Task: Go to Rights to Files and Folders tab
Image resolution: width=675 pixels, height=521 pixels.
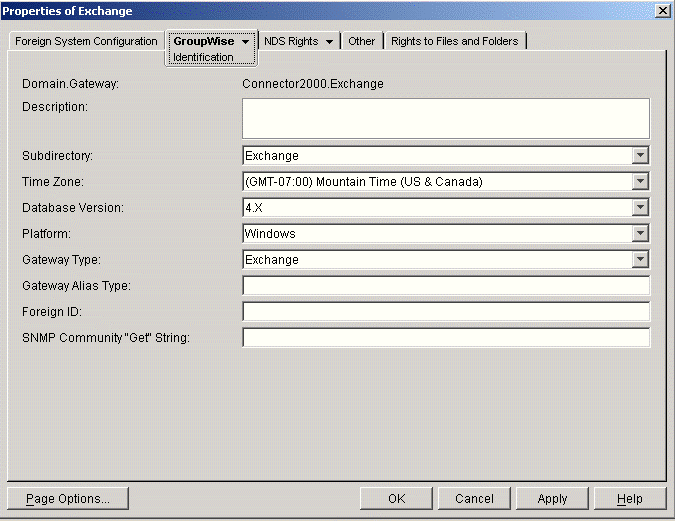Action: point(455,41)
